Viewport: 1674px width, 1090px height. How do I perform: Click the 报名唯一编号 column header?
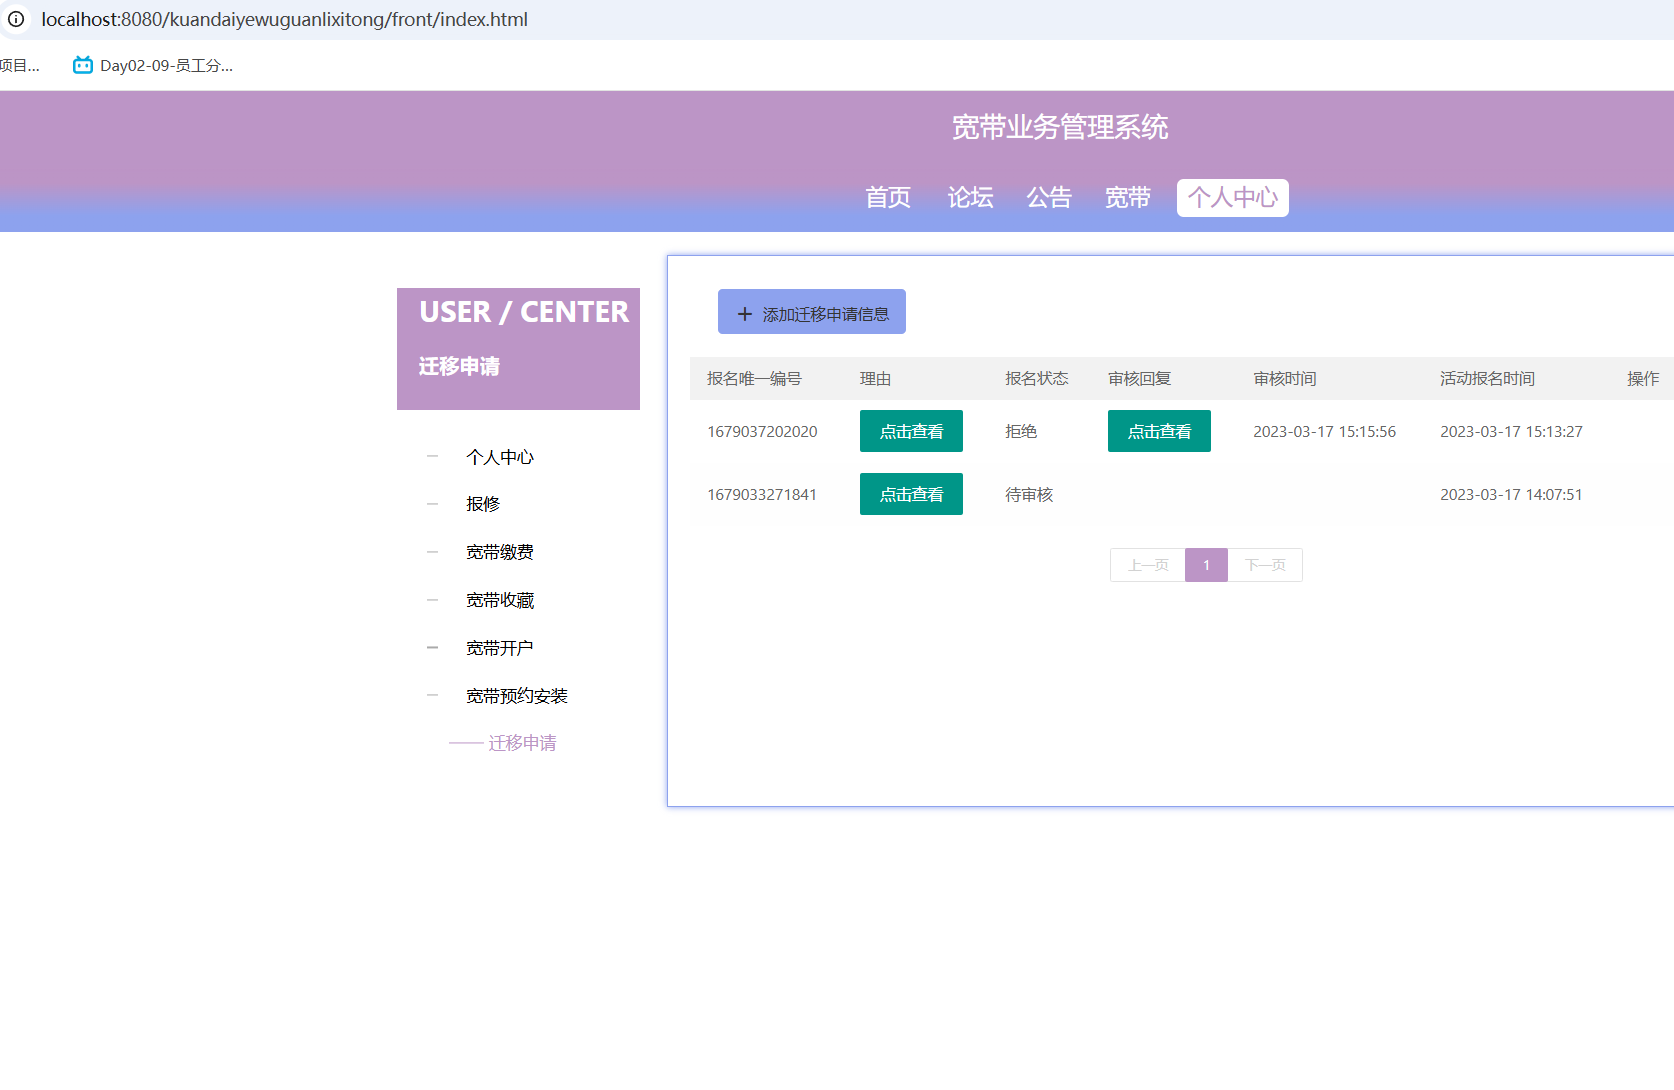[x=754, y=379]
